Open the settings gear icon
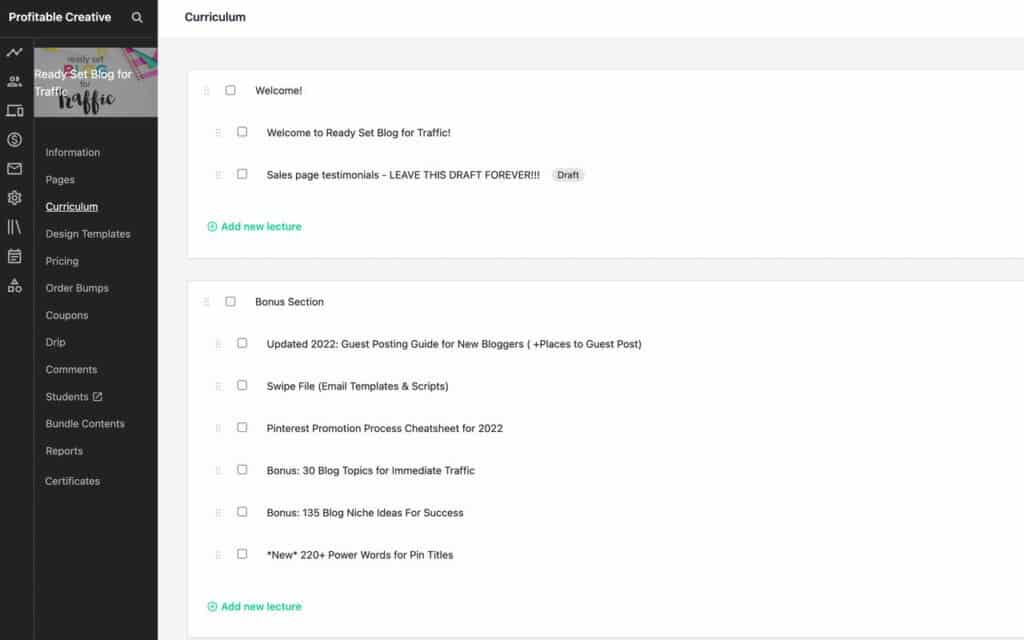 tap(14, 197)
